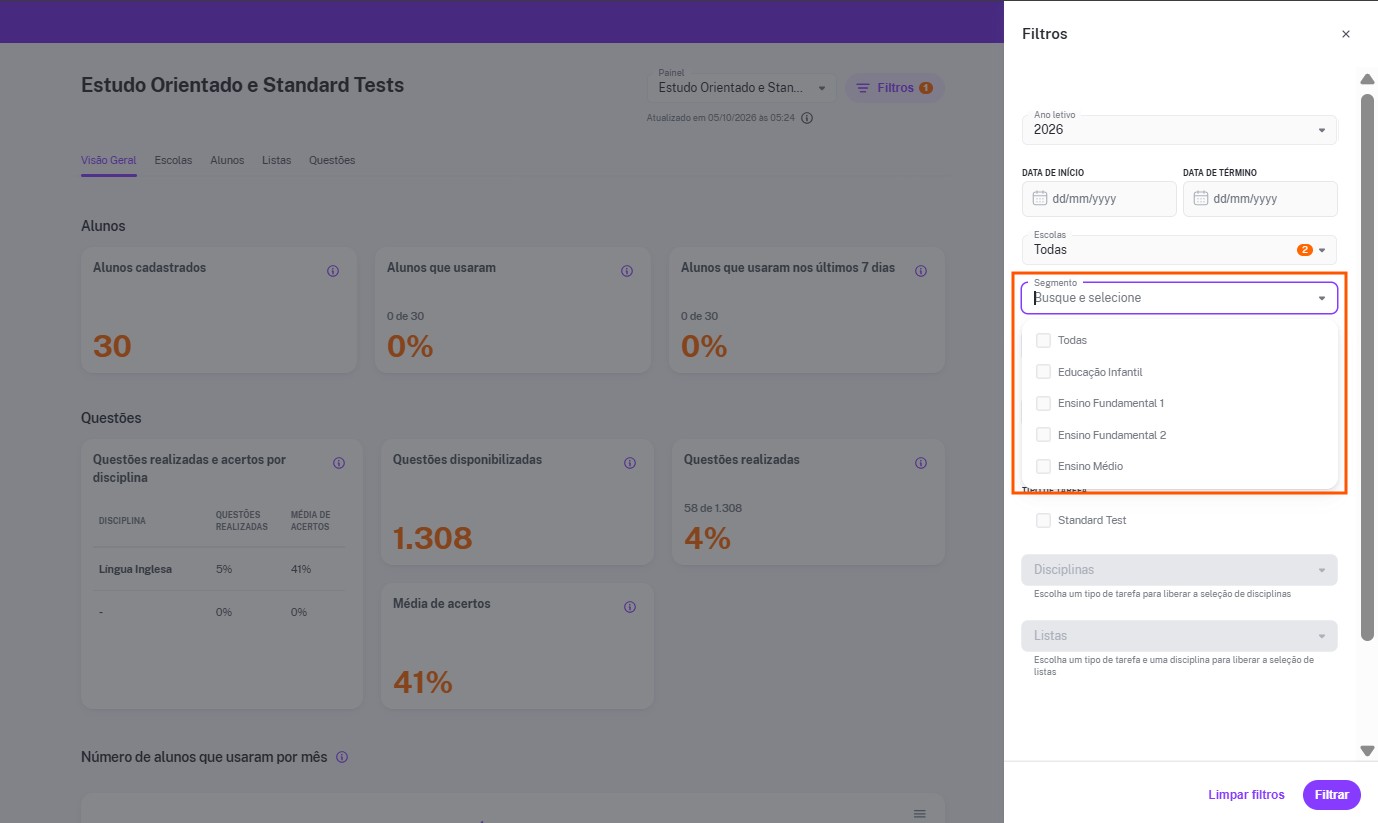The width and height of the screenshot is (1378, 823).
Task: Click info icon next to Atualizado em timestamp
Action: coord(807,118)
